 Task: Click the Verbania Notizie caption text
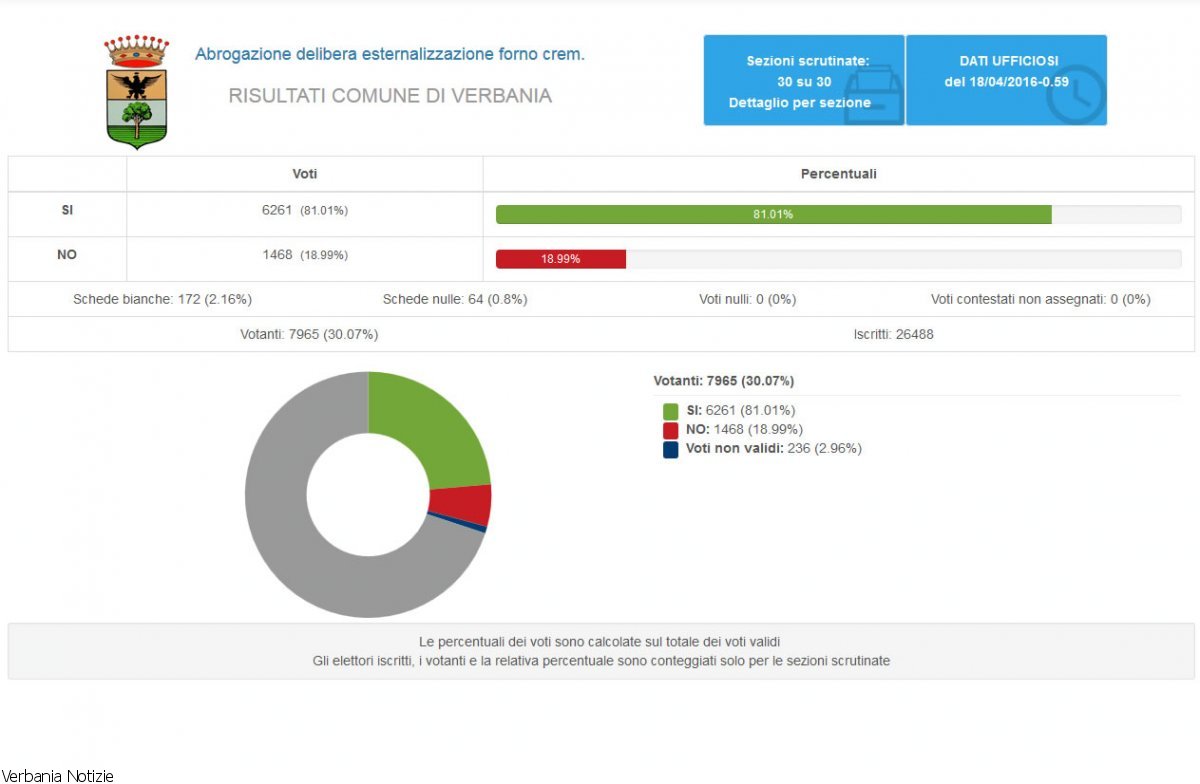pos(58,775)
